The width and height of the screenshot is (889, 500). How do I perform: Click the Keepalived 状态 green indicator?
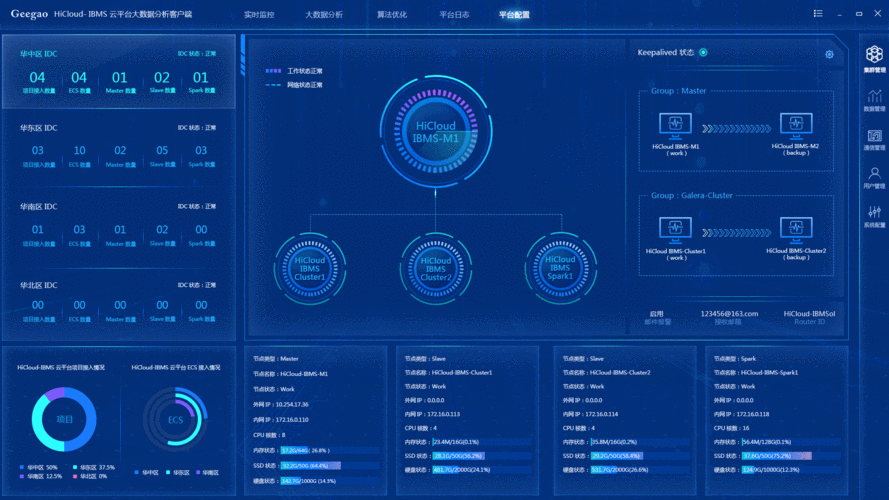pyautogui.click(x=703, y=52)
